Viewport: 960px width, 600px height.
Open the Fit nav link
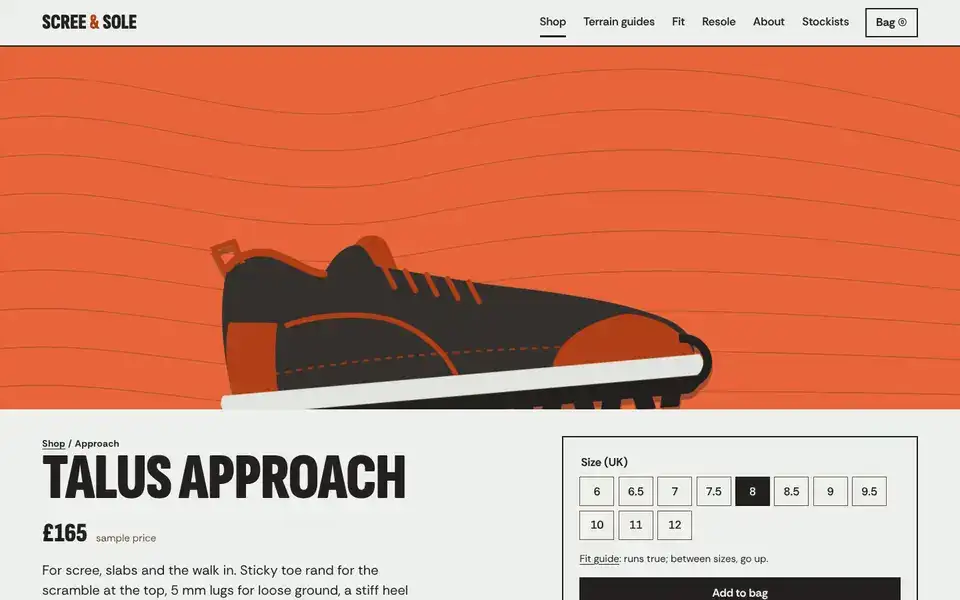click(x=678, y=22)
